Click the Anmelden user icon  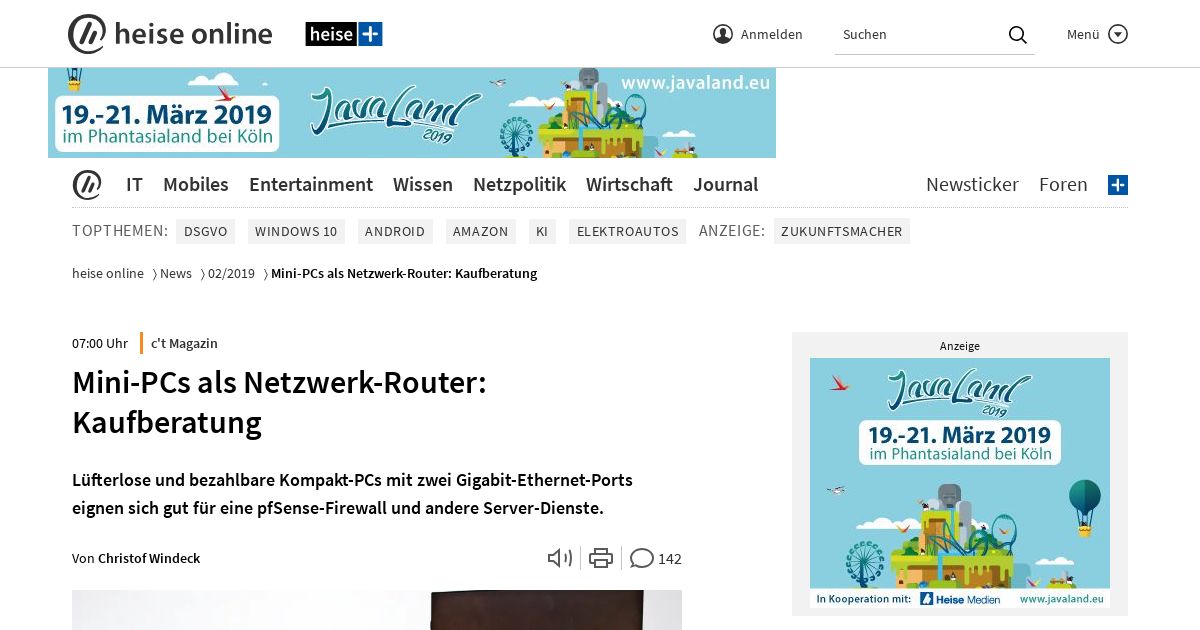[723, 34]
